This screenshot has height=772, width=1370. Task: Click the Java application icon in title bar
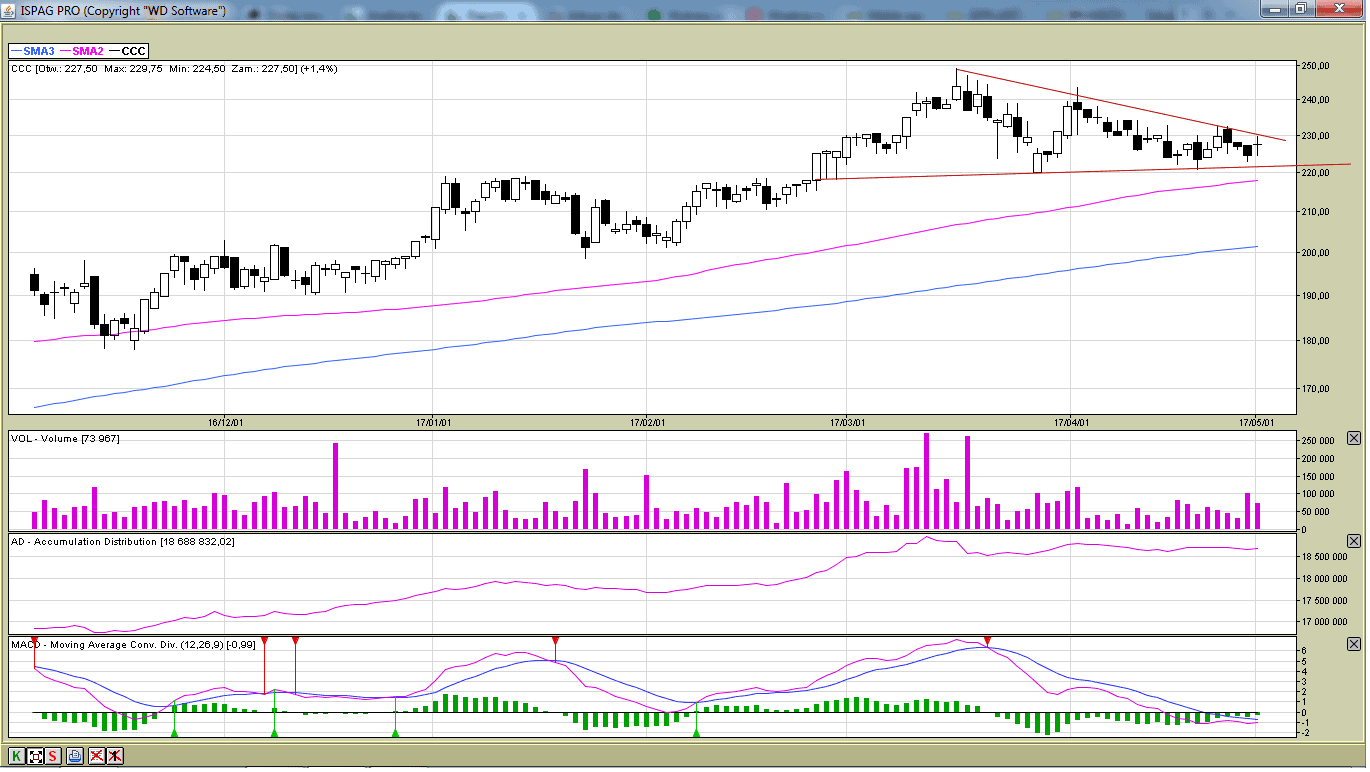tap(10, 10)
